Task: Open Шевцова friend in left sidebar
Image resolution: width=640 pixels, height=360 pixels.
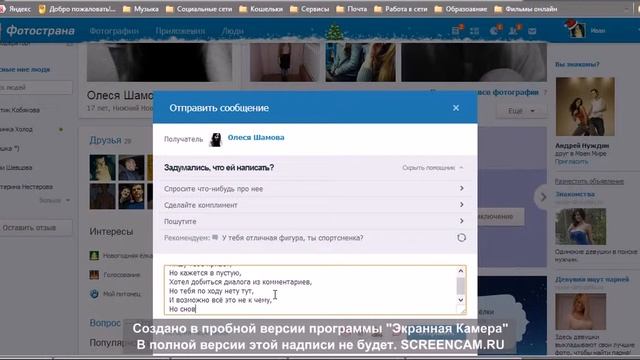Action: pyautogui.click(x=16, y=168)
